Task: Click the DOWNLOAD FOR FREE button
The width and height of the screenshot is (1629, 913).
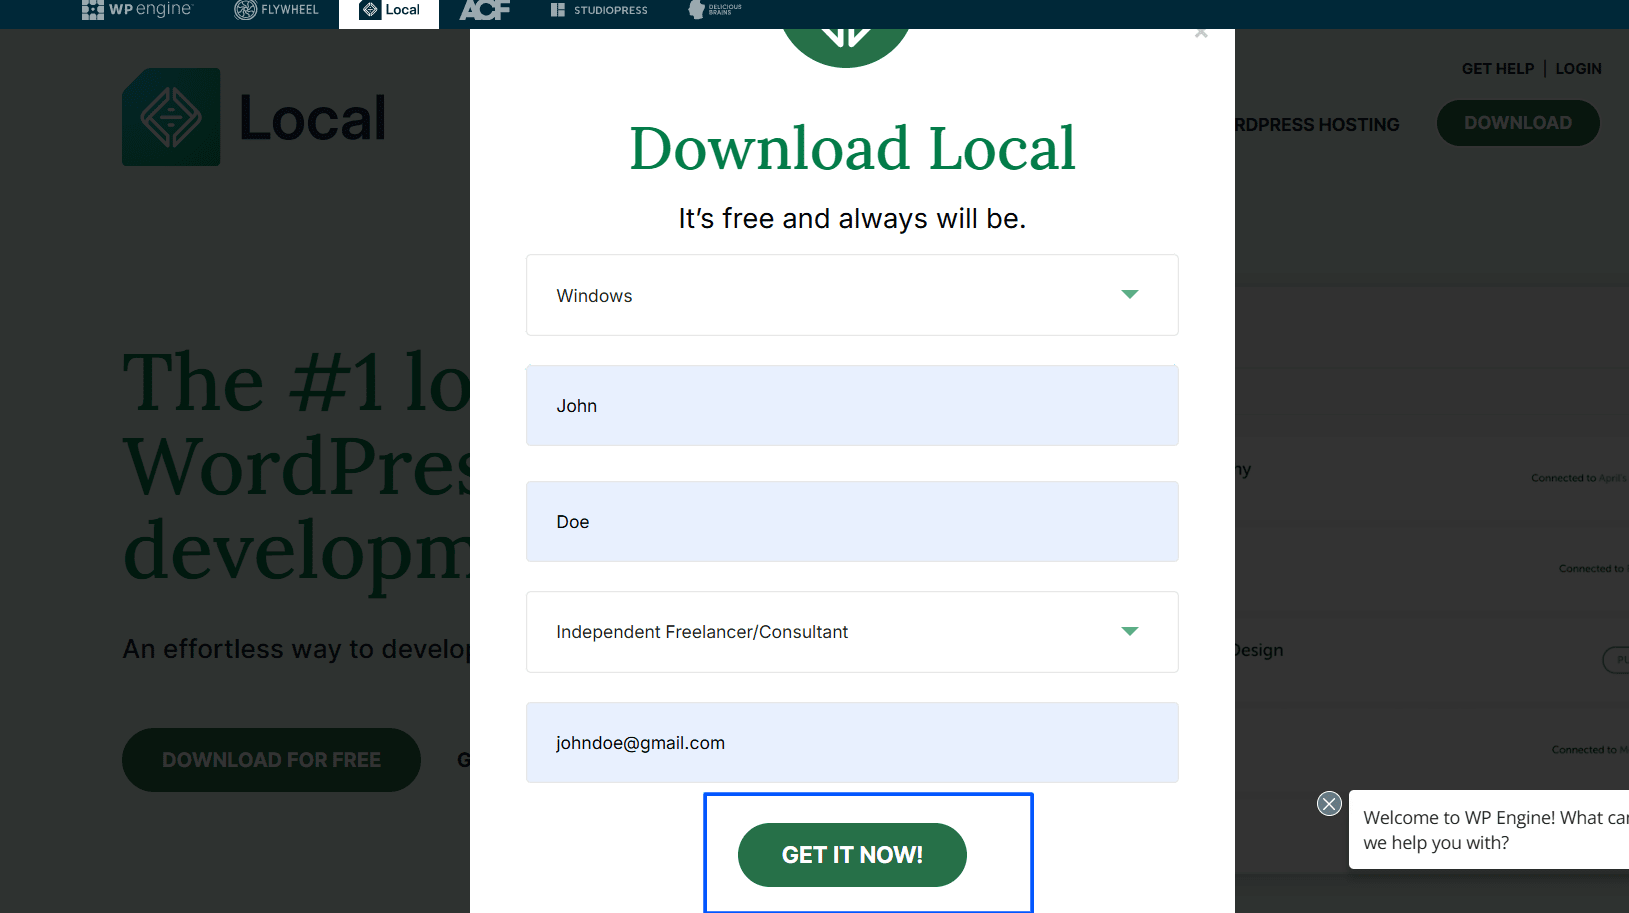Action: 271,760
